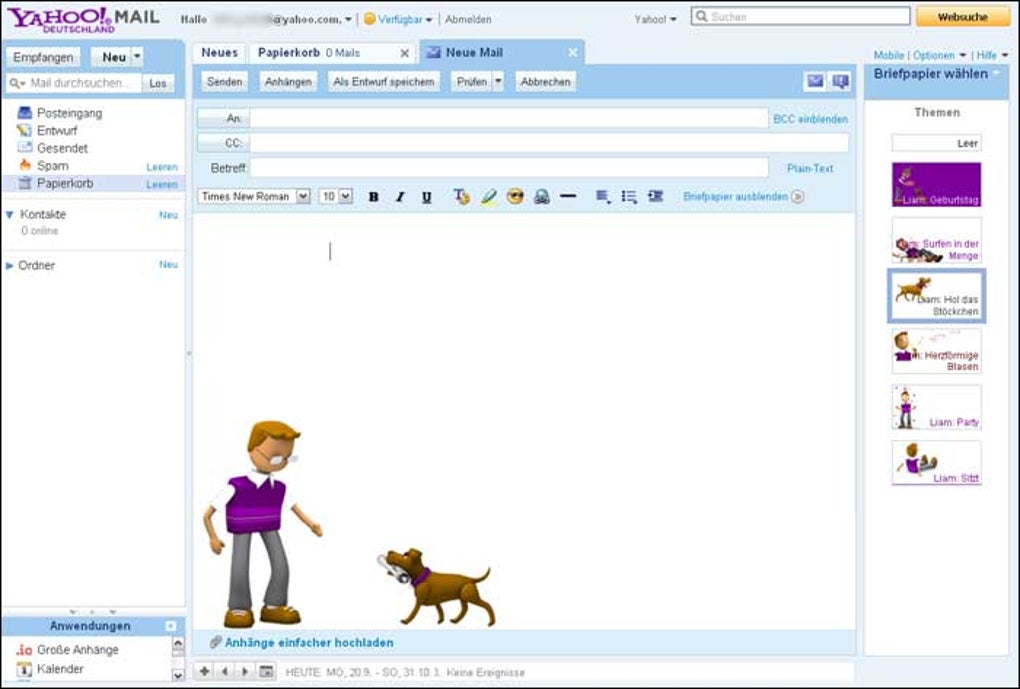Open the text color picker icon
Viewport: 1020px width, 689px height.
tap(461, 198)
